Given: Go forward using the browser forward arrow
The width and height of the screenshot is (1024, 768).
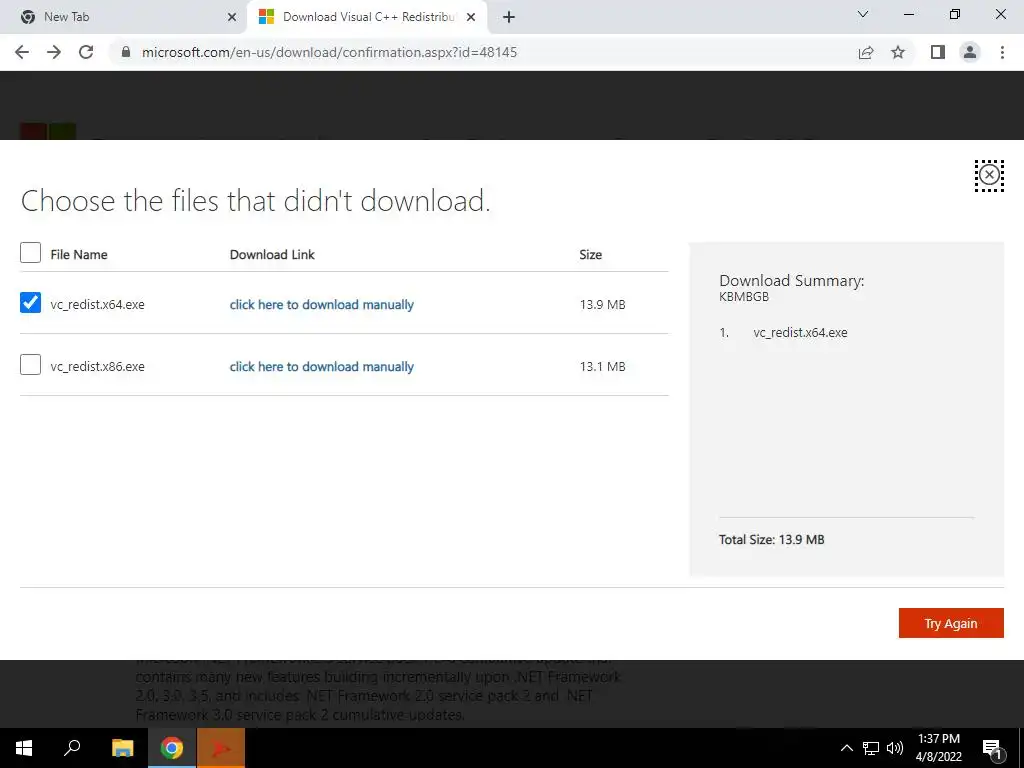Looking at the screenshot, I should [54, 52].
